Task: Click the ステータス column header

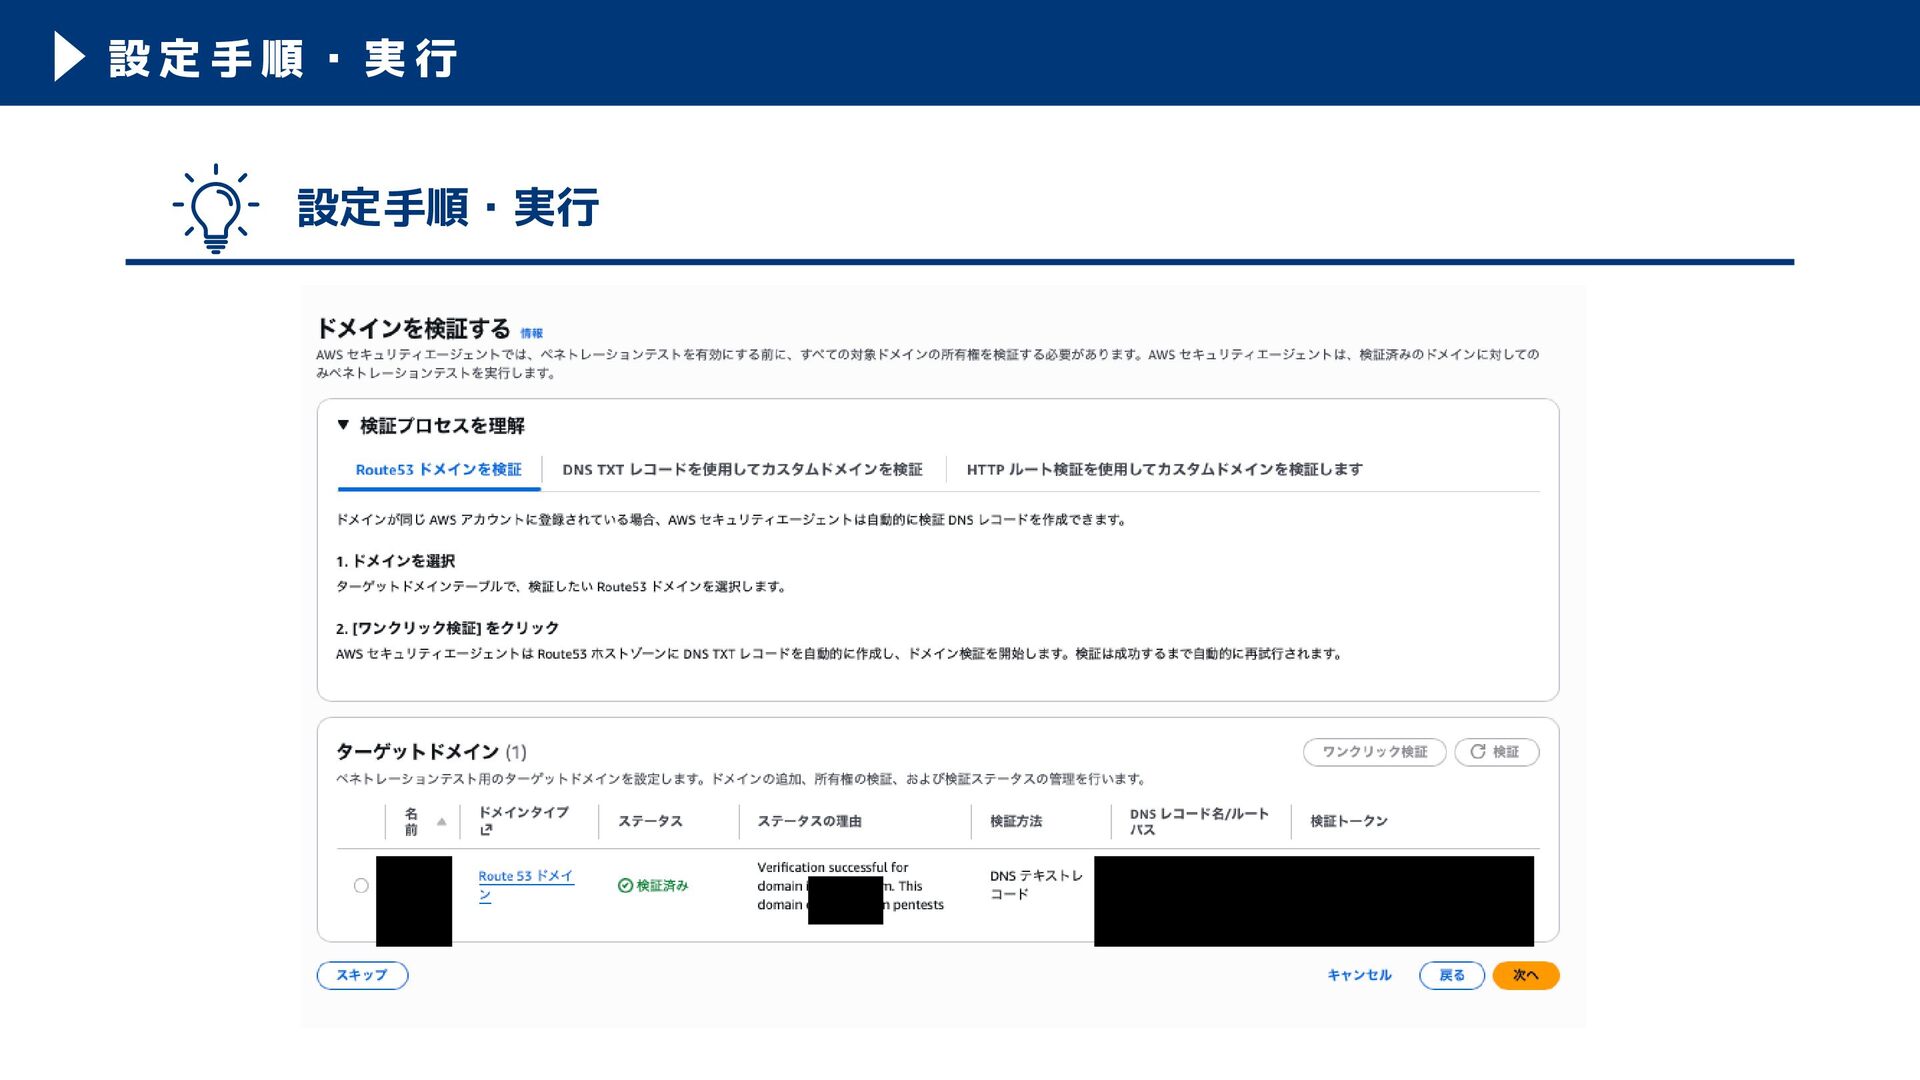Action: pyautogui.click(x=650, y=821)
